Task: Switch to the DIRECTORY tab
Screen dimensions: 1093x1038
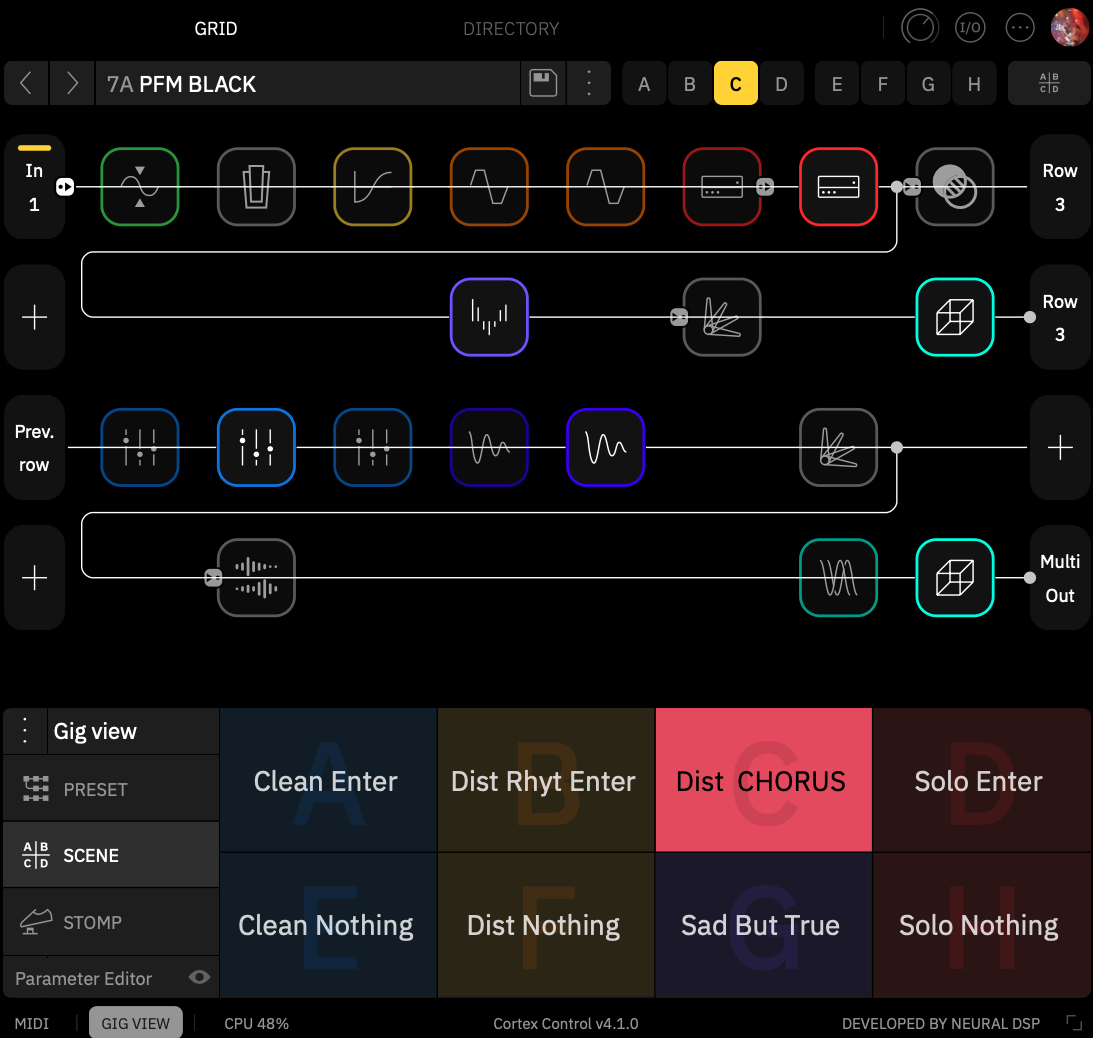Action: [x=511, y=29]
